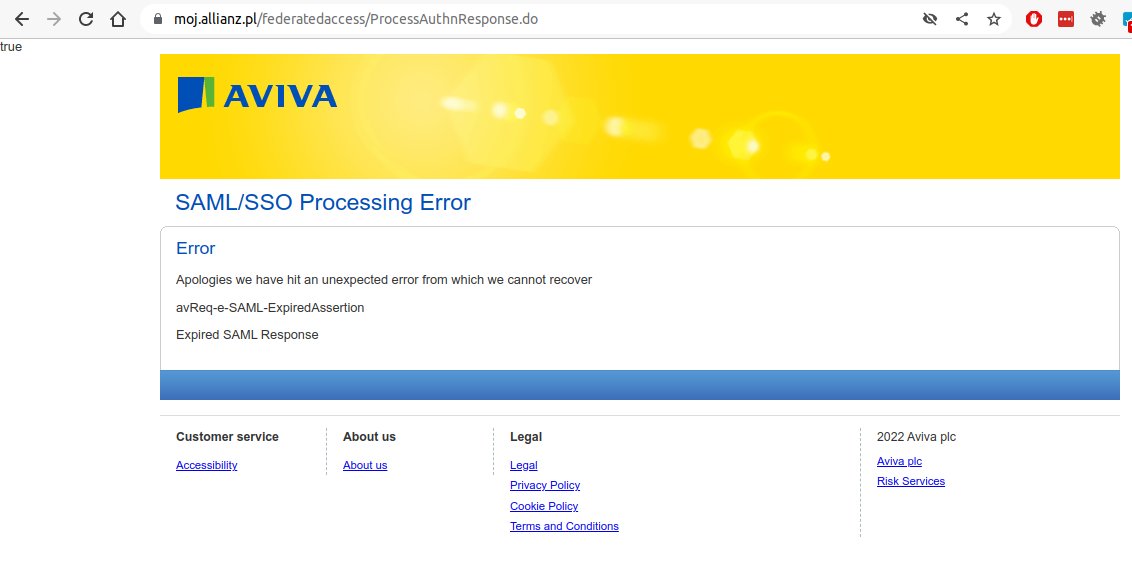
Task: Click the bold About us footer heading
Action: point(369,437)
